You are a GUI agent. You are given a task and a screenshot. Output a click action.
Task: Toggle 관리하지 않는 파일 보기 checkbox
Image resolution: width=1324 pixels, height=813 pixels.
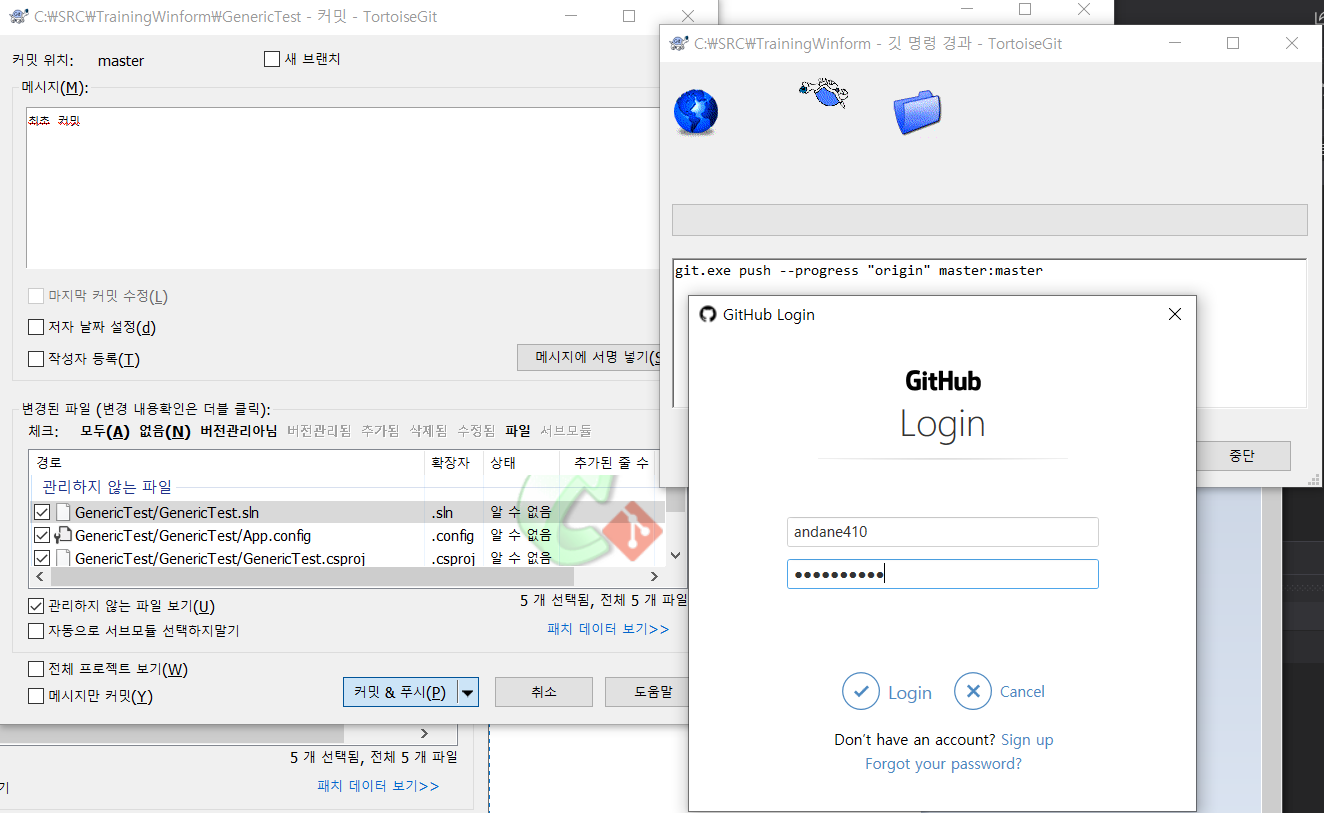(36, 606)
